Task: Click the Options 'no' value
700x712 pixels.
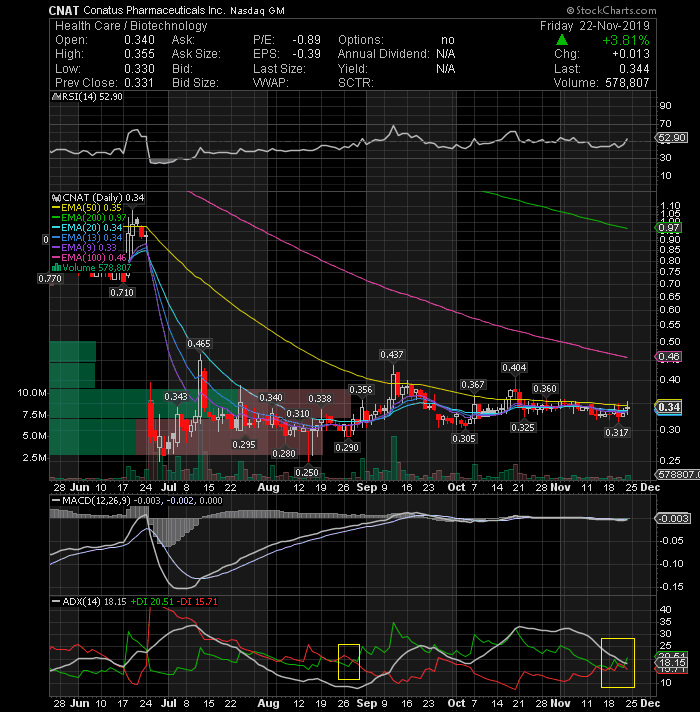Action: pos(448,40)
